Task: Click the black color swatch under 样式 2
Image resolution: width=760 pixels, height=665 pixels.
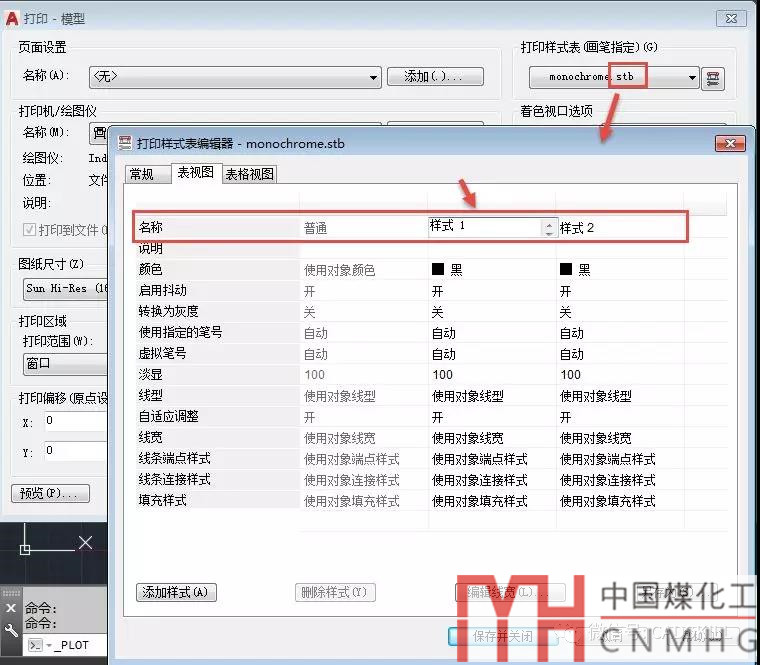Action: click(566, 269)
